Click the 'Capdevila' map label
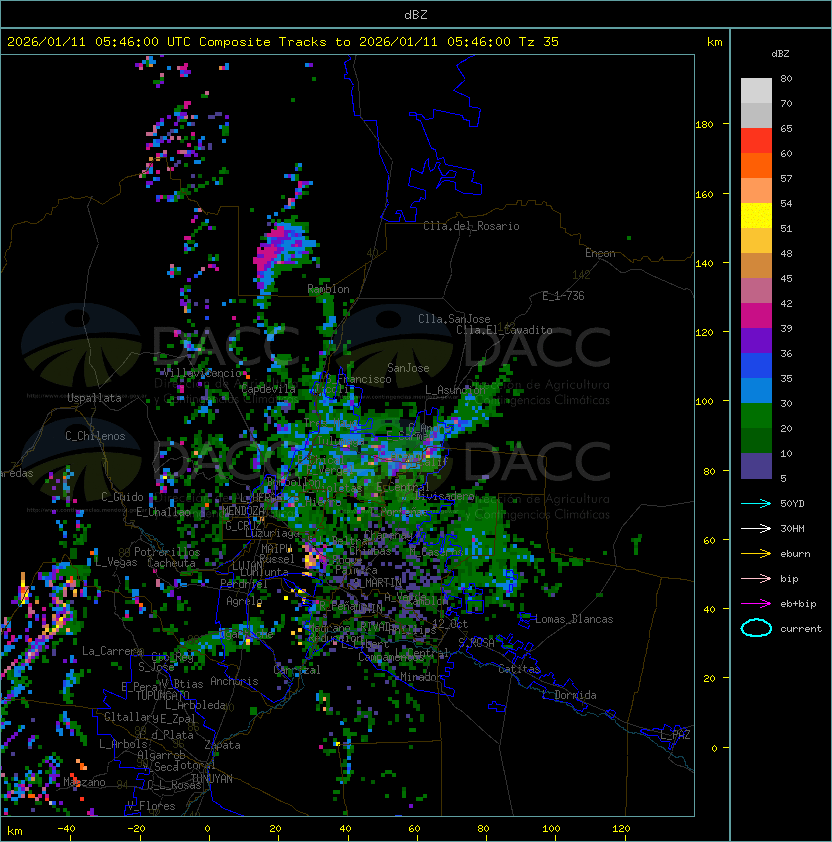 tap(268, 389)
